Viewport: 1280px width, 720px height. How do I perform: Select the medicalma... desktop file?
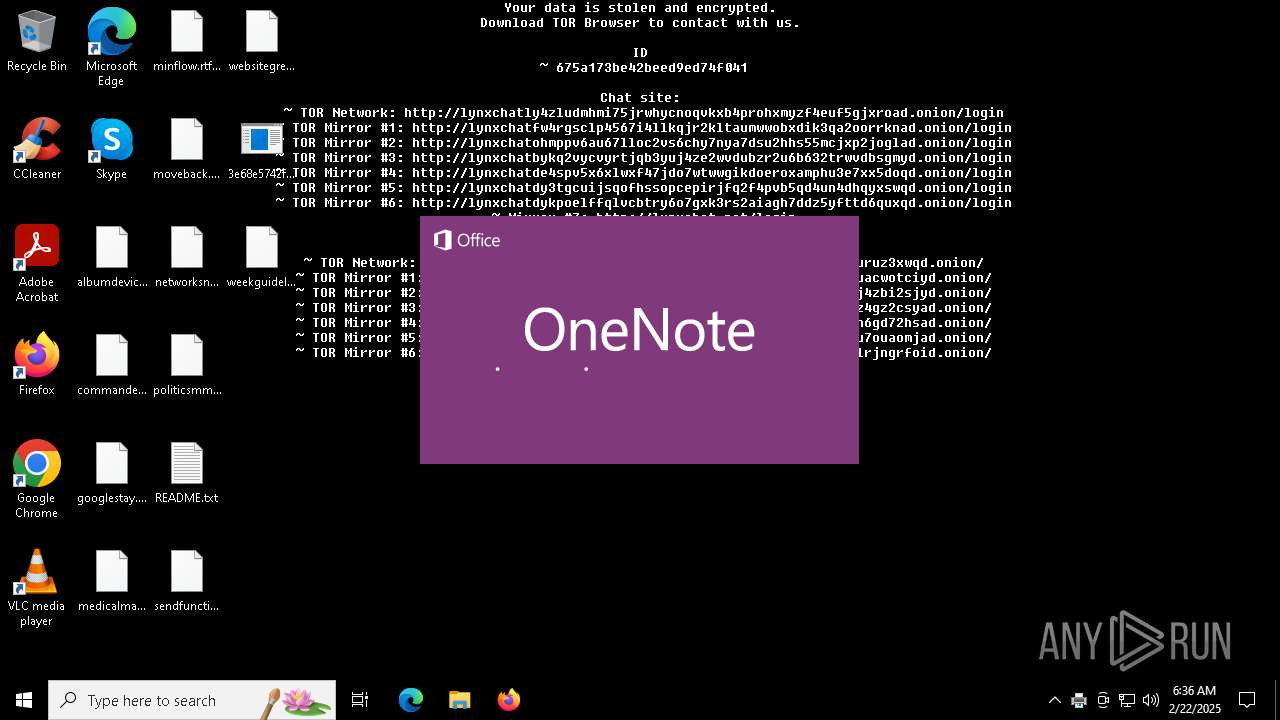coord(112,581)
